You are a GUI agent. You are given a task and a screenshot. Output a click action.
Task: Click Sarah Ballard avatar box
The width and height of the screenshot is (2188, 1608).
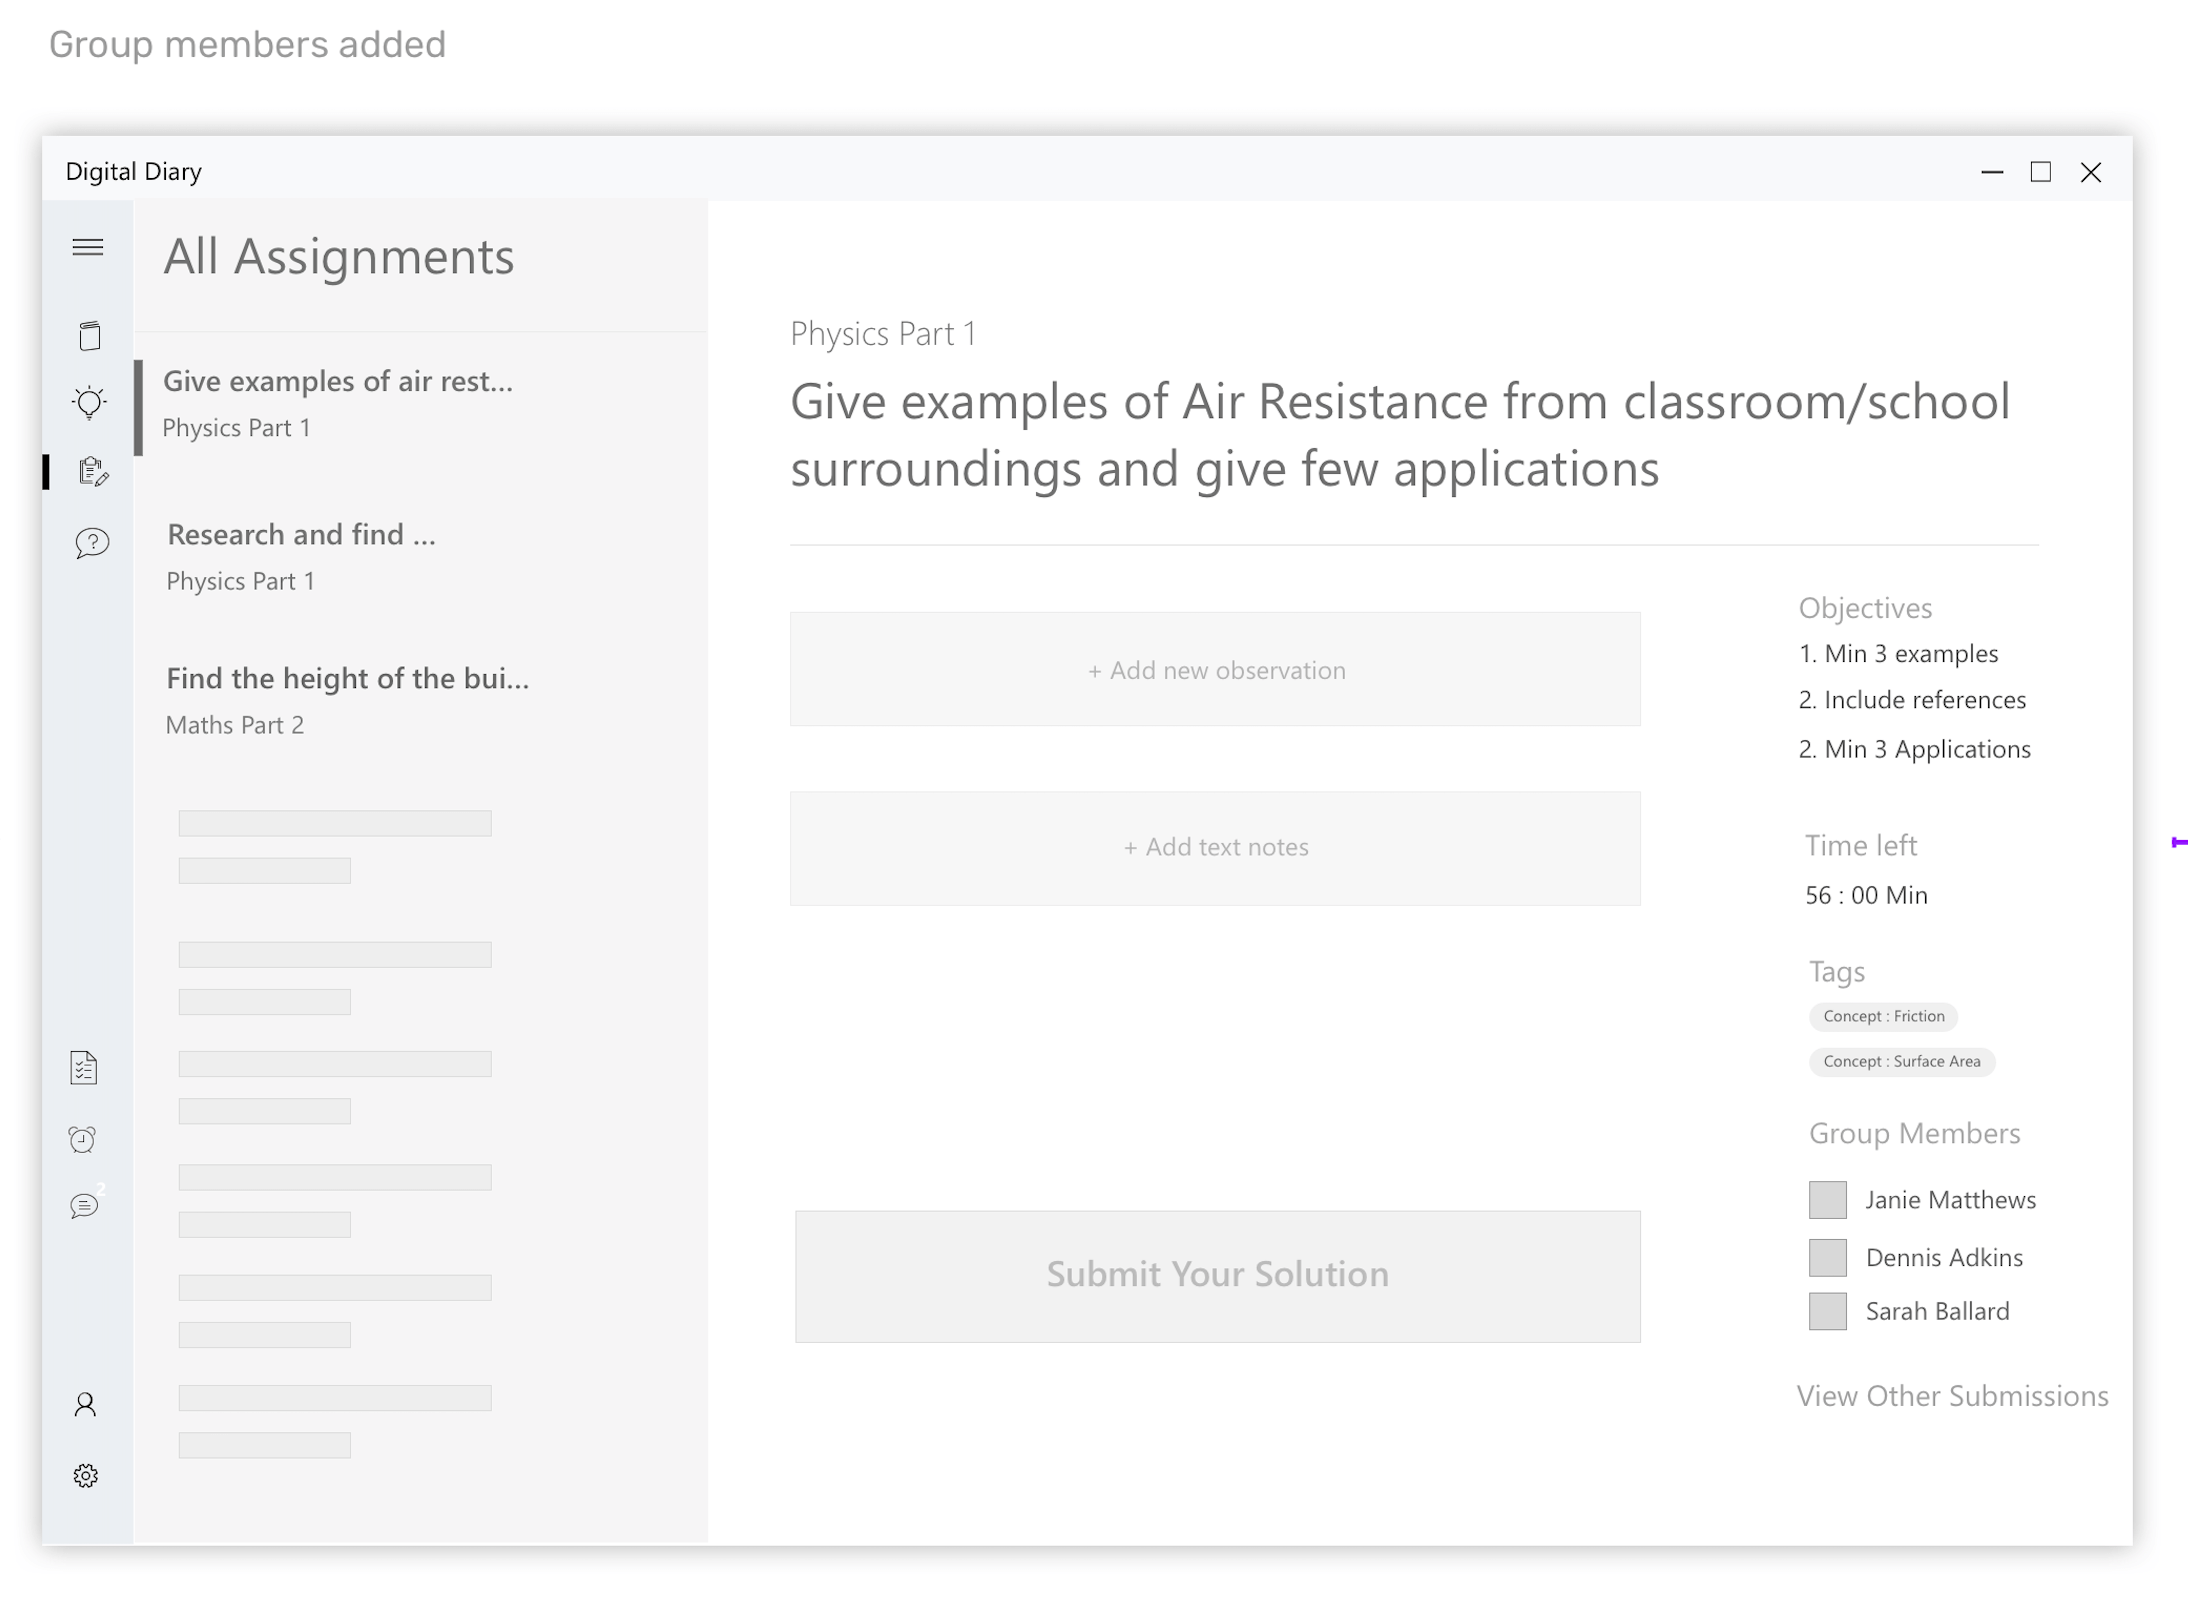coord(1827,1311)
